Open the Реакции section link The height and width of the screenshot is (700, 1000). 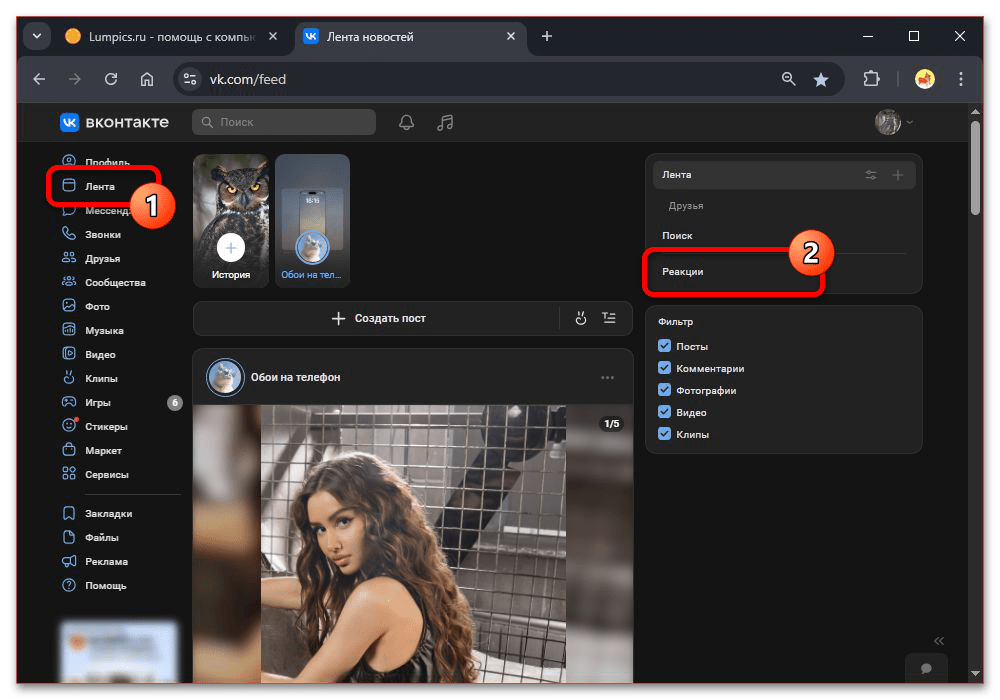684,272
